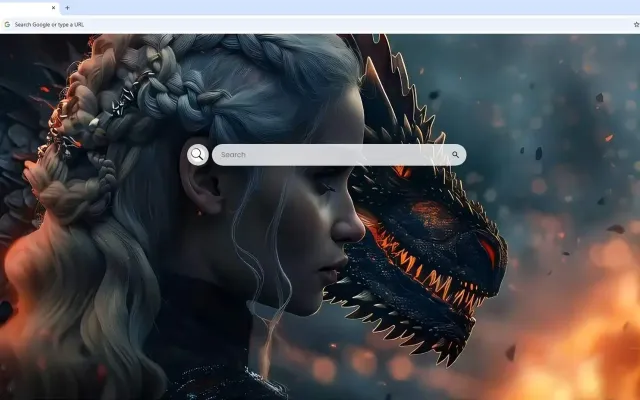Image resolution: width=640 pixels, height=400 pixels.
Task: Close the current browser tab
Action: (x=53, y=8)
